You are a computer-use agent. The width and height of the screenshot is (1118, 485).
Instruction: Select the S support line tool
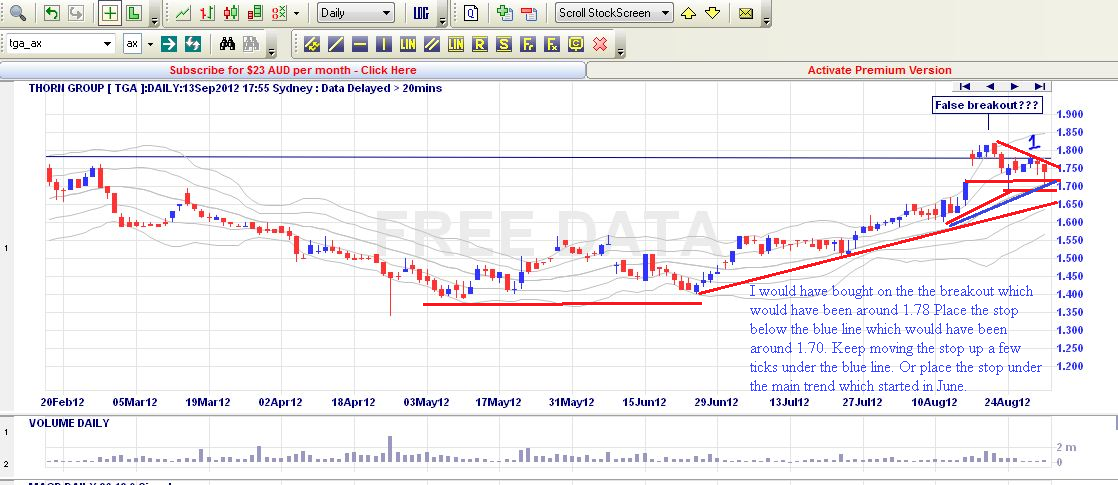[x=504, y=44]
